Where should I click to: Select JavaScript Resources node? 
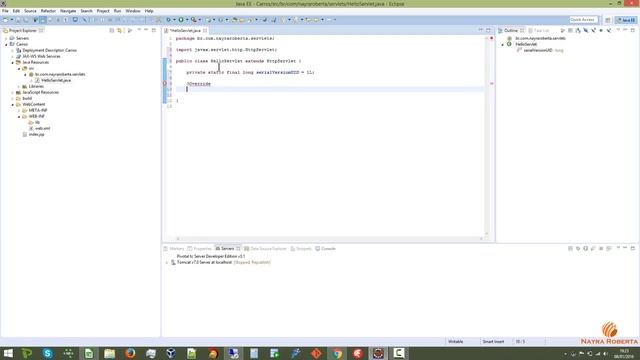(40, 92)
